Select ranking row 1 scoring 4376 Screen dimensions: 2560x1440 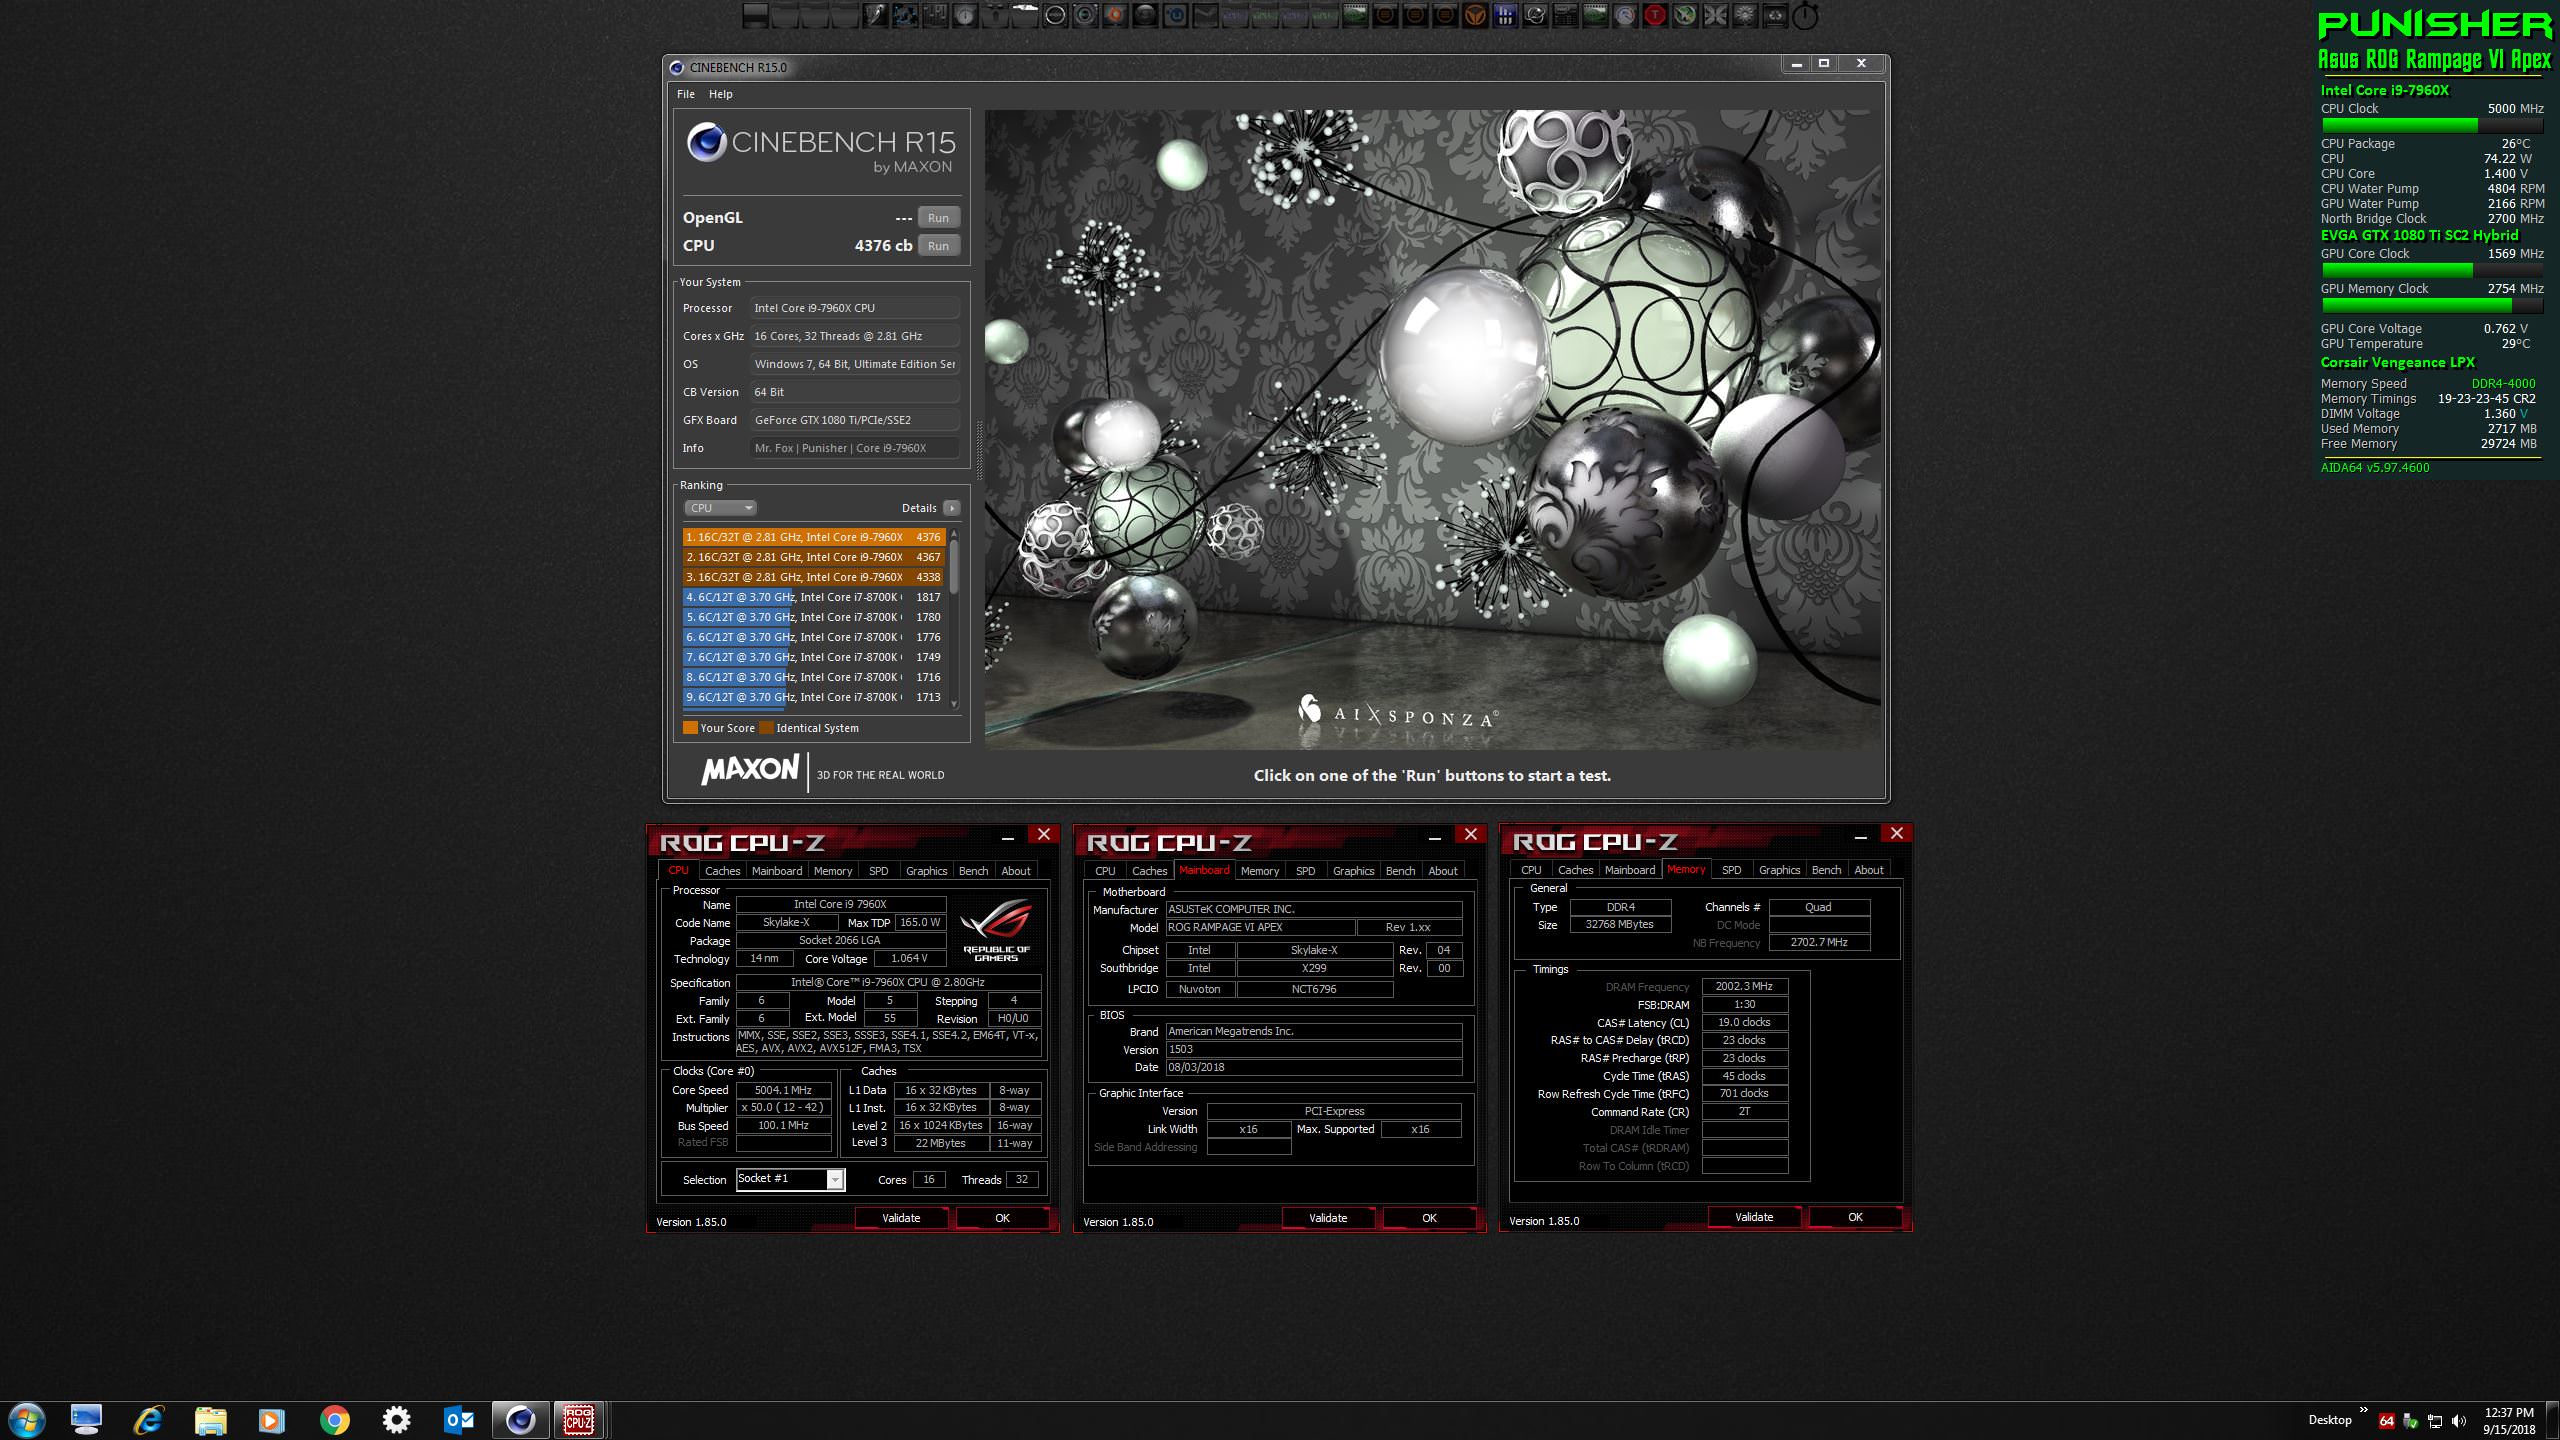(x=814, y=537)
